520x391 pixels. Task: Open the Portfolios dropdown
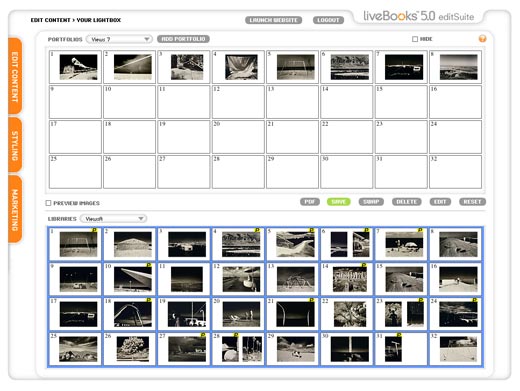point(119,39)
